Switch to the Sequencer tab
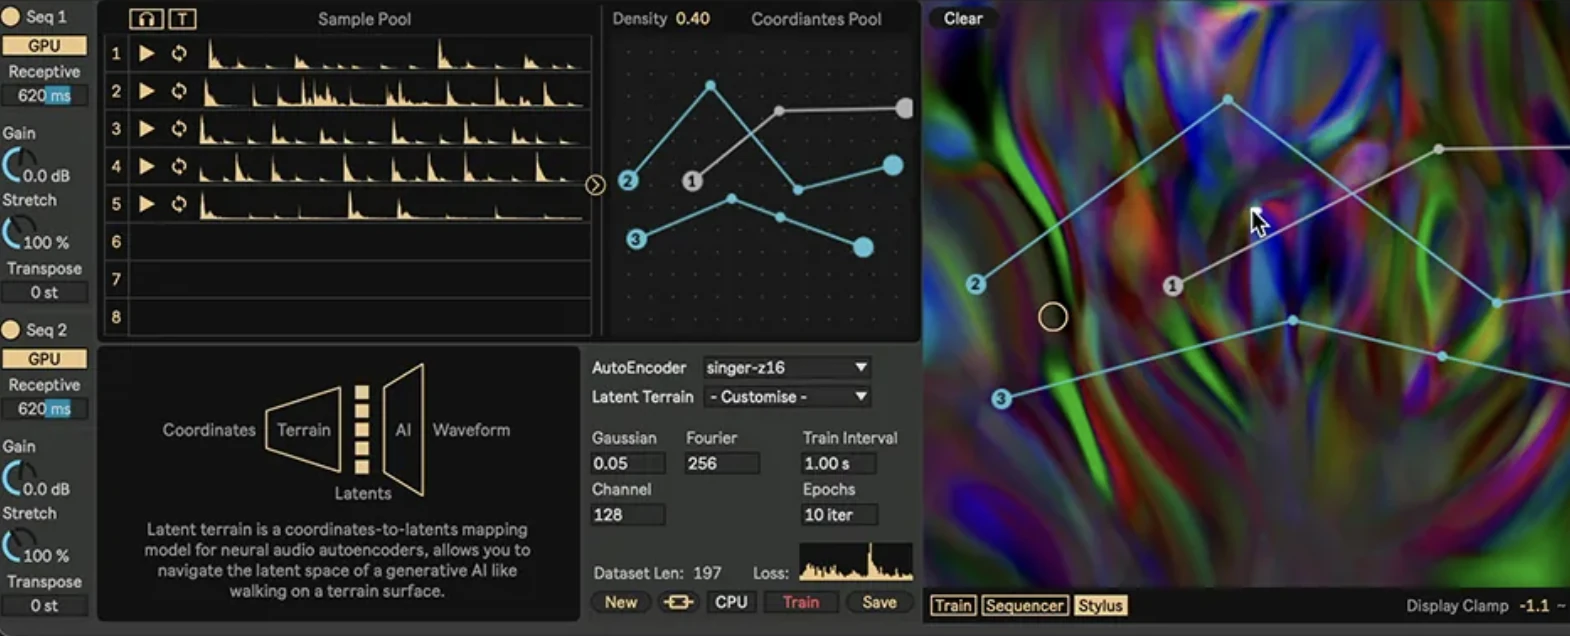Screen dimensions: 1570x636 1024,605
